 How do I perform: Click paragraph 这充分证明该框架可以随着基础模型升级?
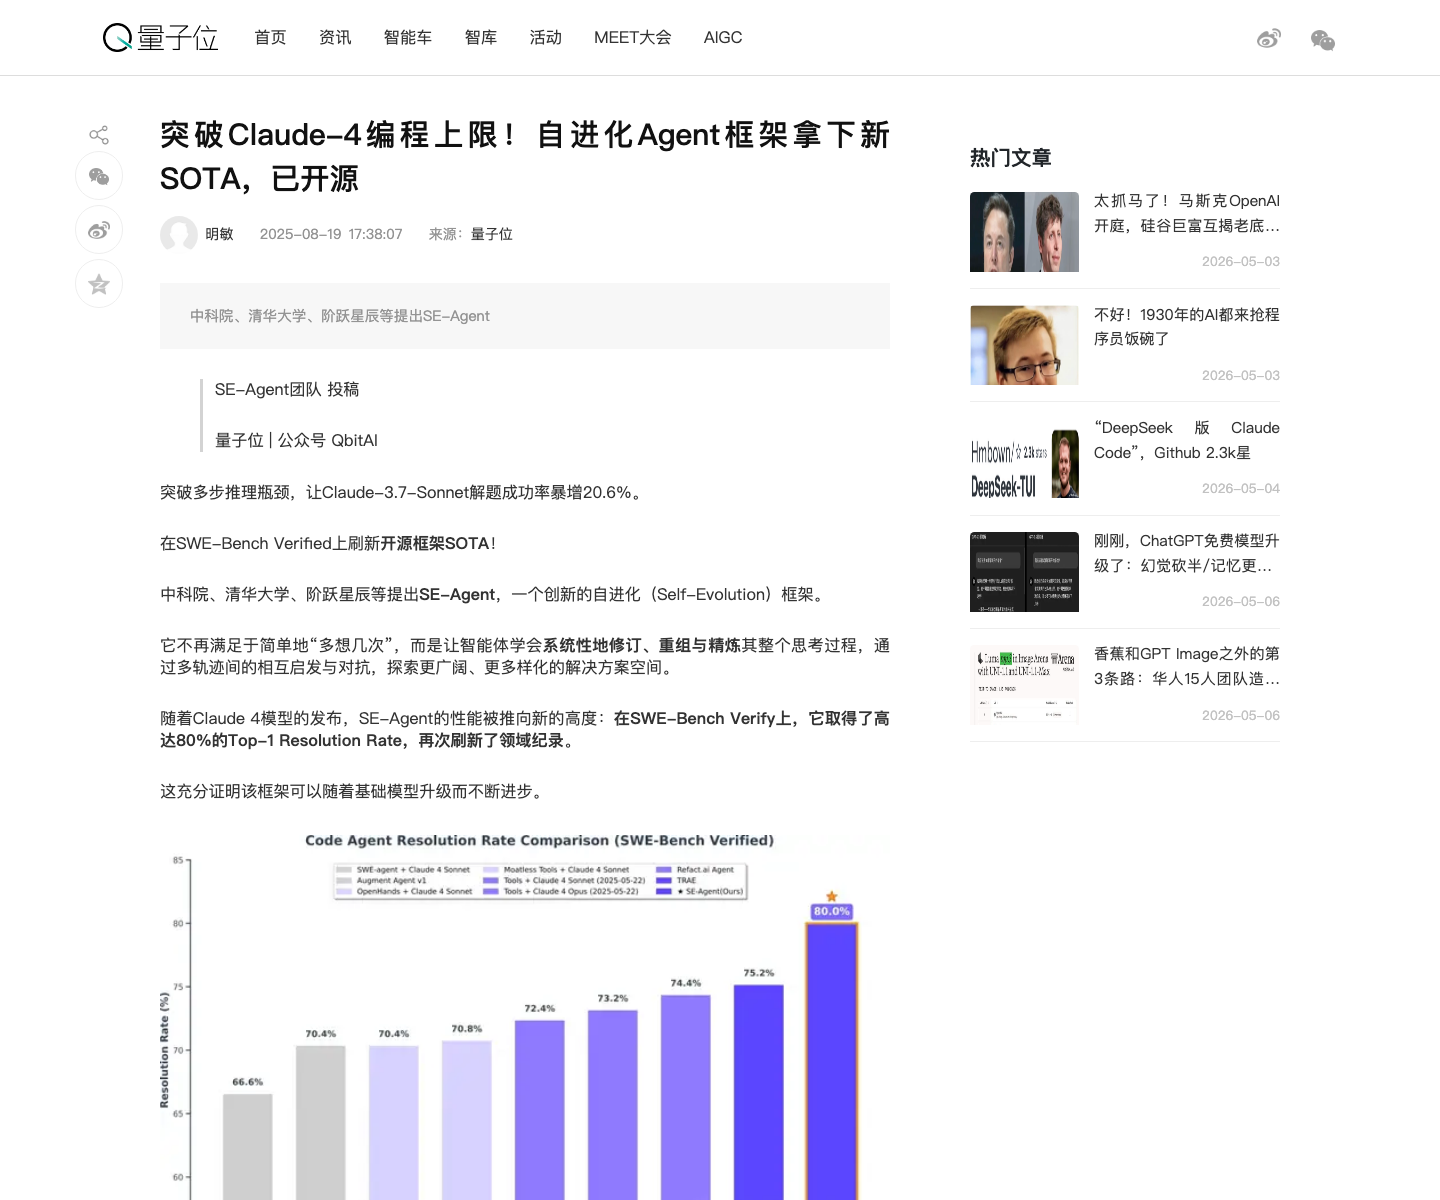tap(354, 791)
